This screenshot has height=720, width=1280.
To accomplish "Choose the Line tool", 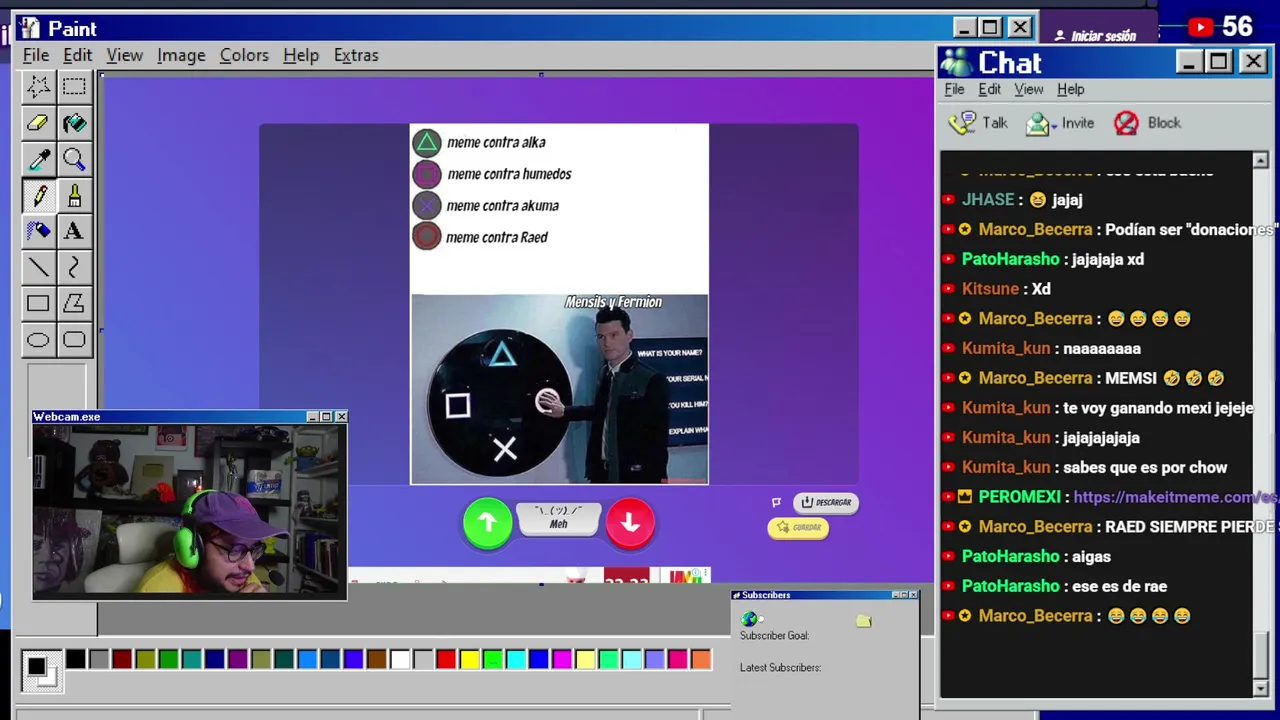I will point(38,267).
